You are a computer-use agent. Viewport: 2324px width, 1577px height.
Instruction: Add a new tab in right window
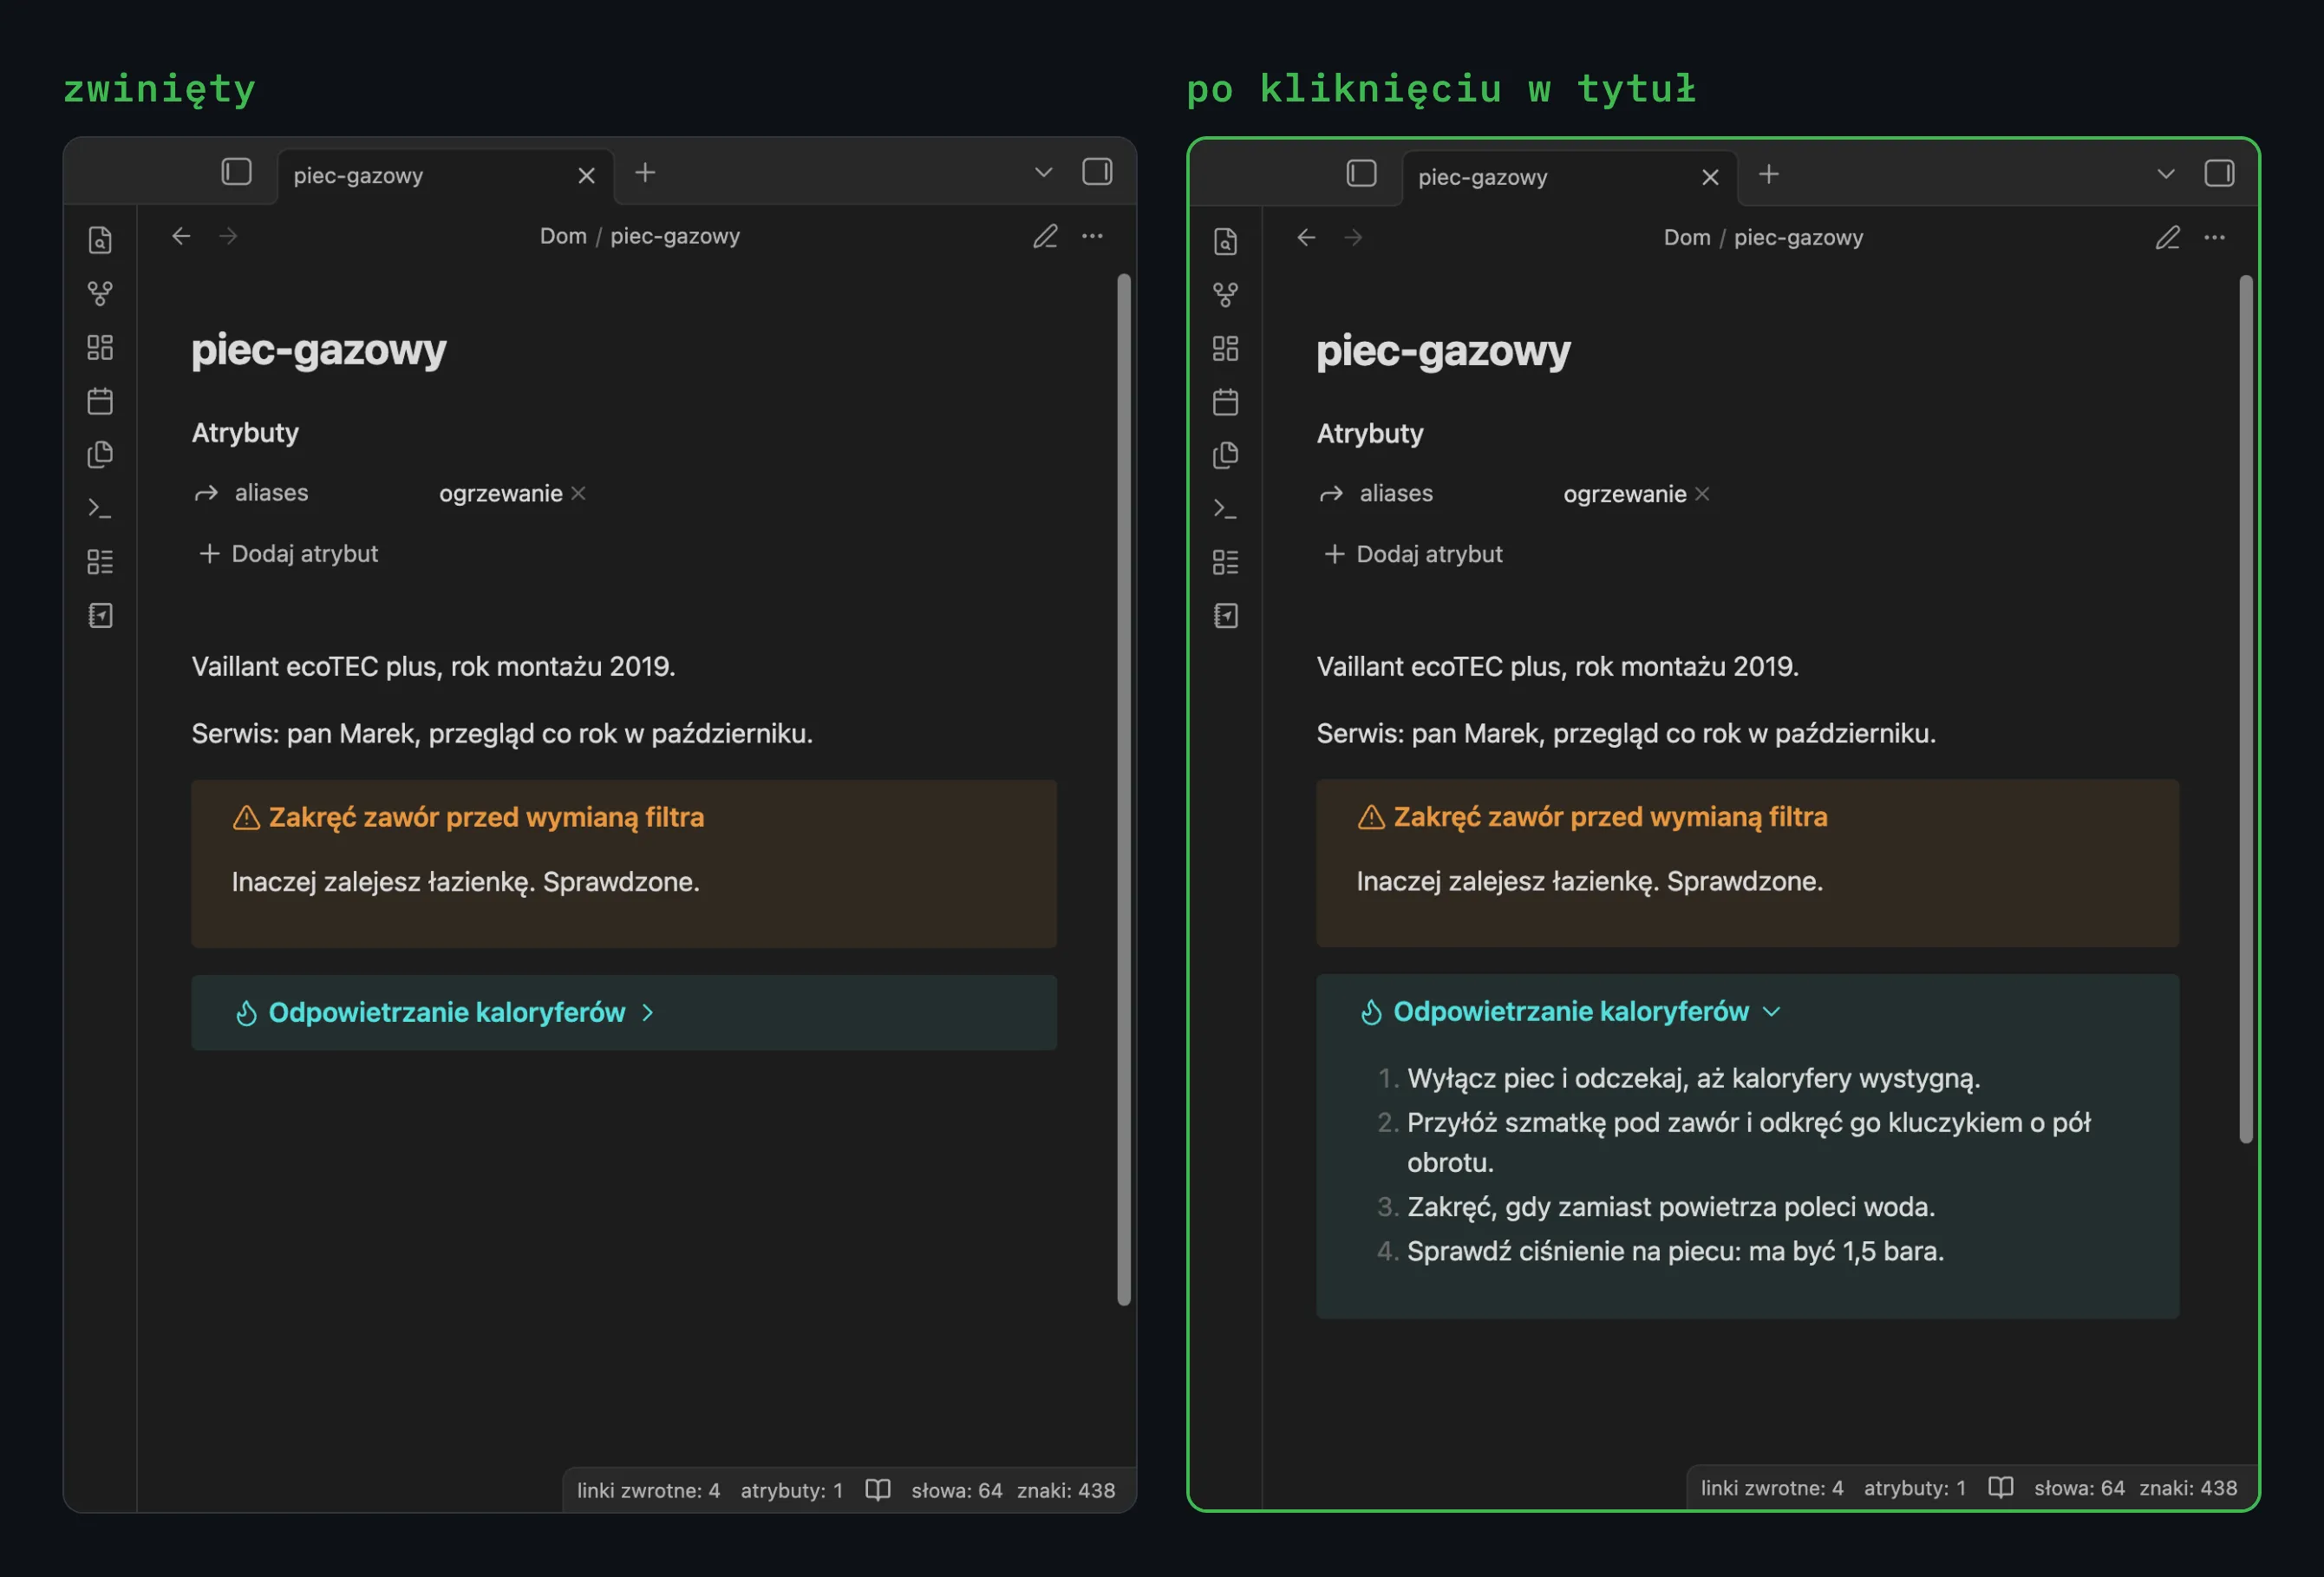click(x=1768, y=175)
